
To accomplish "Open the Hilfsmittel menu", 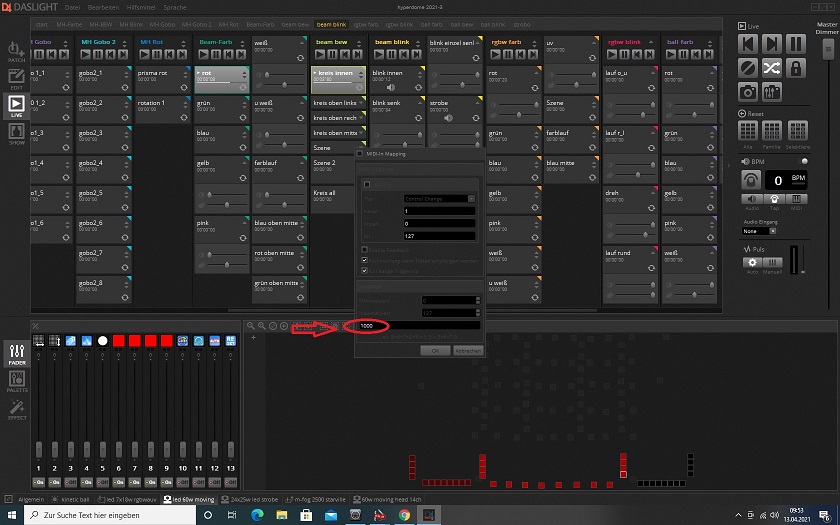I will click(141, 8).
